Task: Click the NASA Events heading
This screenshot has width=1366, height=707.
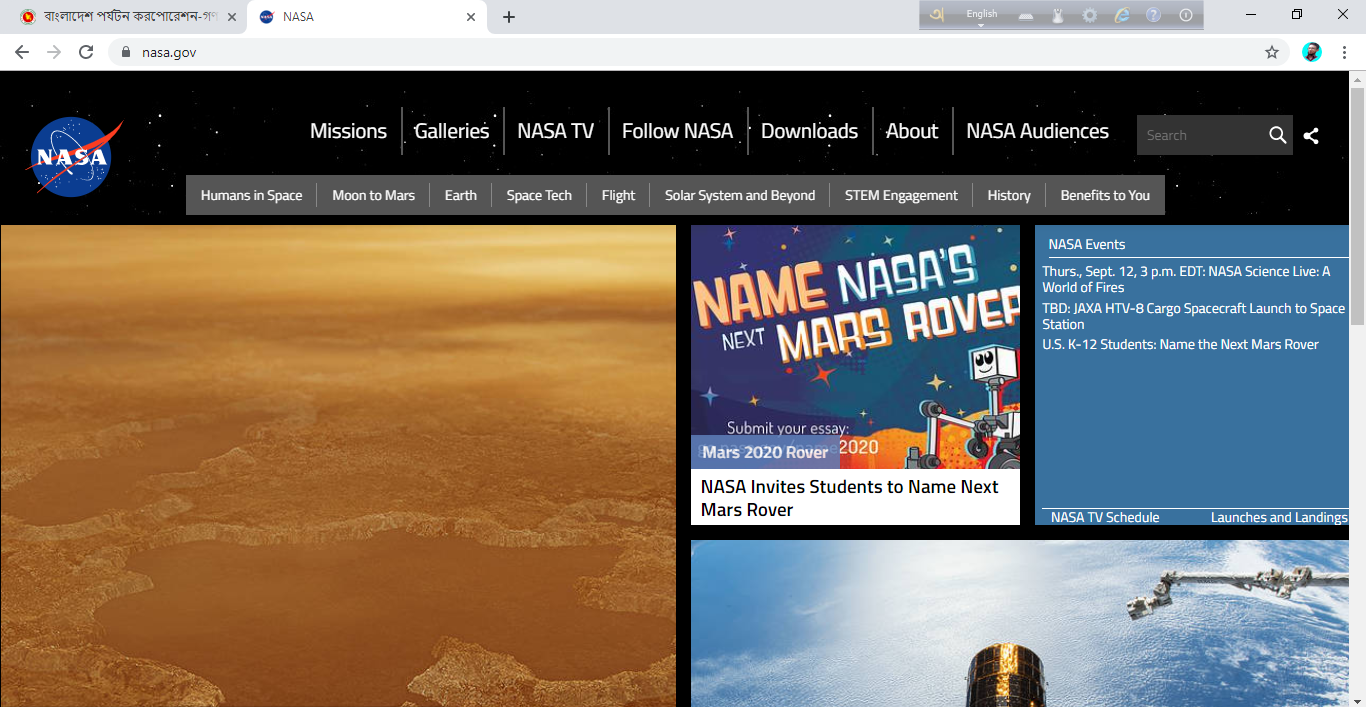Action: tap(1086, 244)
